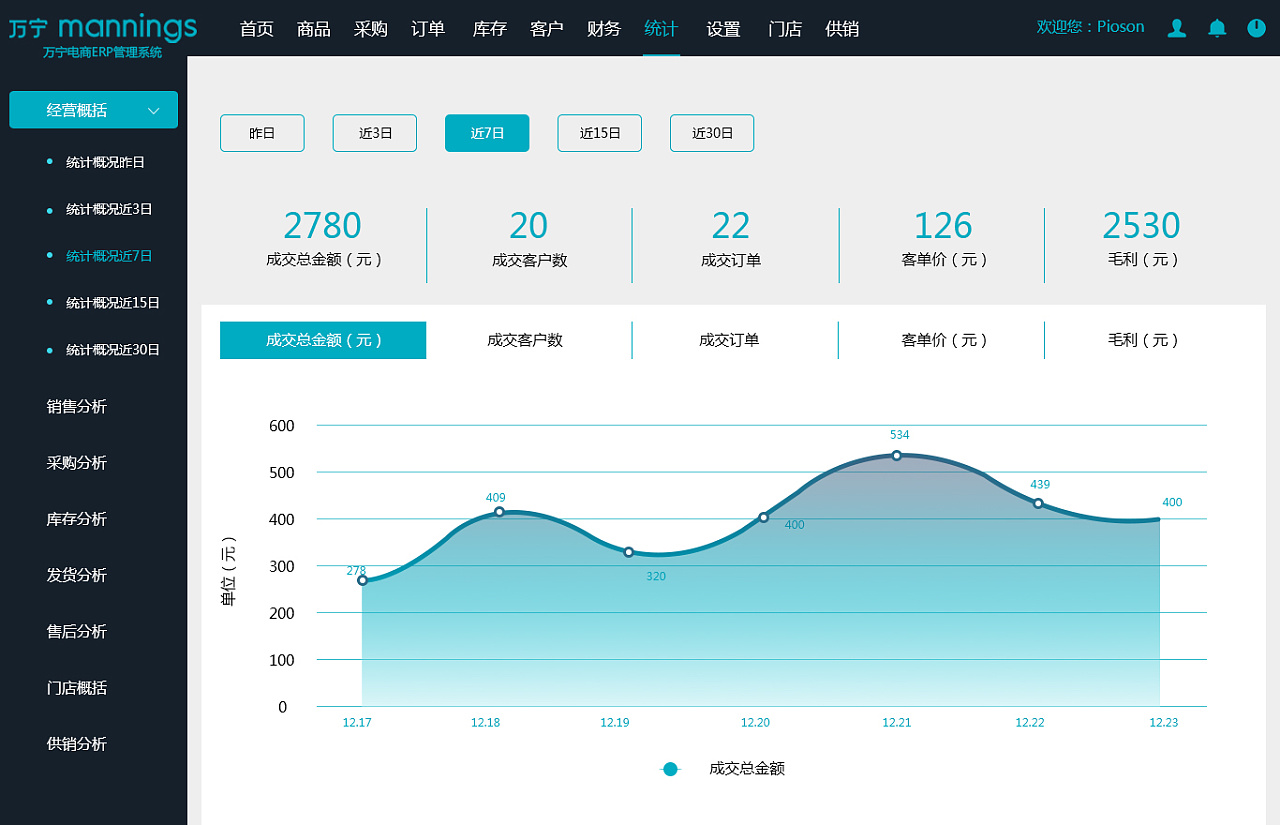This screenshot has width=1280, height=825.
Task: Collapse the 经营概括 sidebar section
Action: (93, 109)
